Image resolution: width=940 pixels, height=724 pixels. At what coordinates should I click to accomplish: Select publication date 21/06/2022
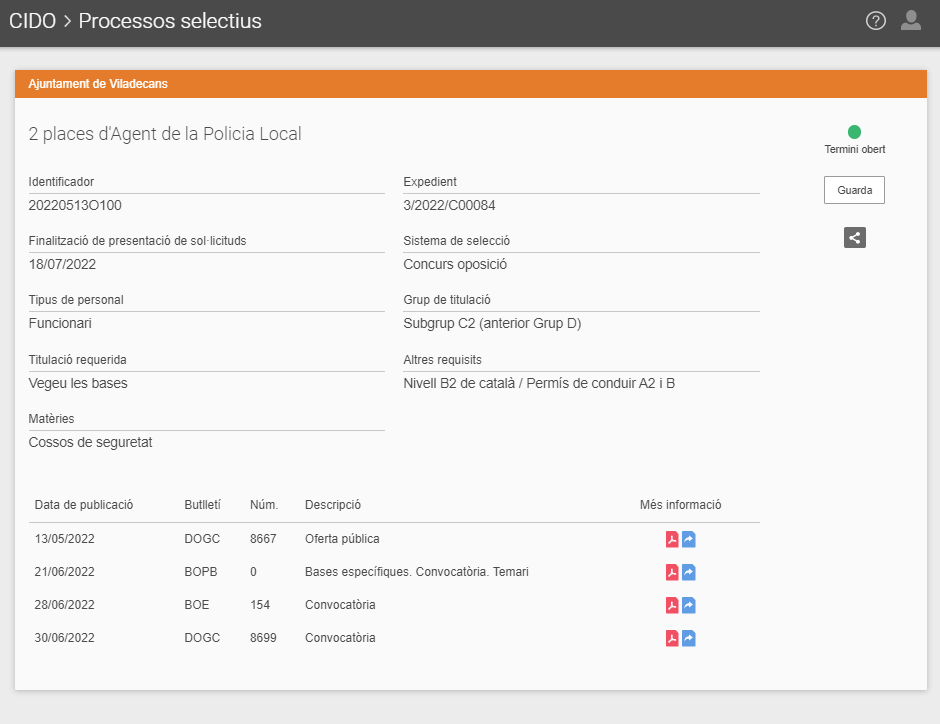65,572
